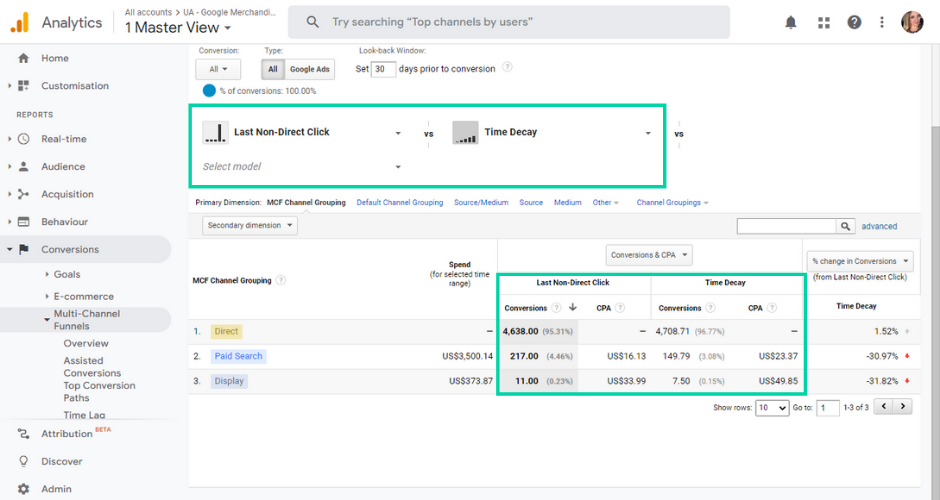Open Show rows dropdown

click(772, 408)
